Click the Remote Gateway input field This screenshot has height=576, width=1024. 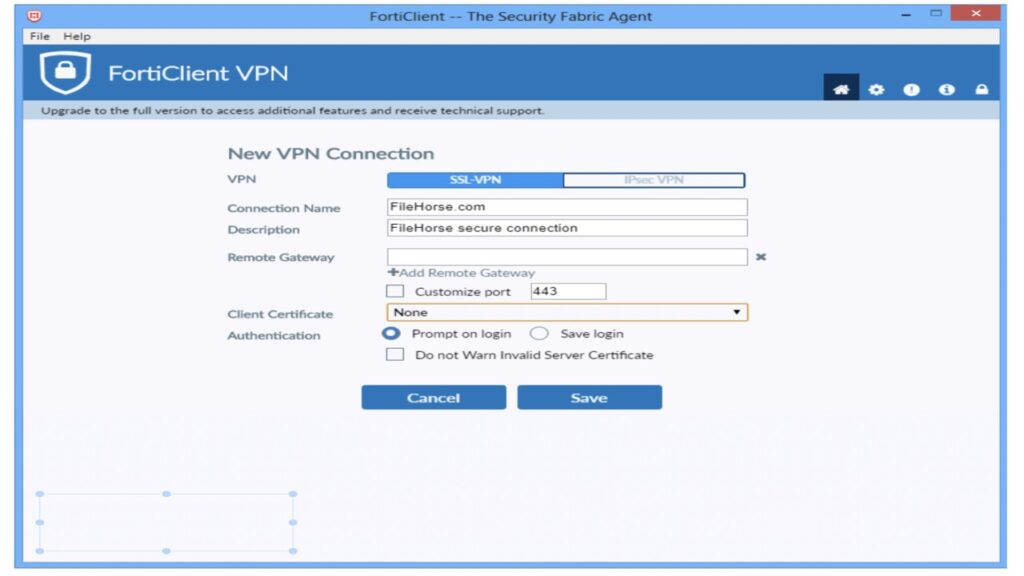pyautogui.click(x=567, y=257)
